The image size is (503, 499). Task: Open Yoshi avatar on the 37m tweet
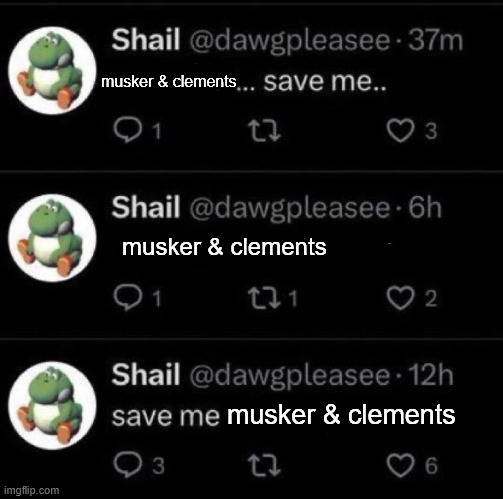53,71
